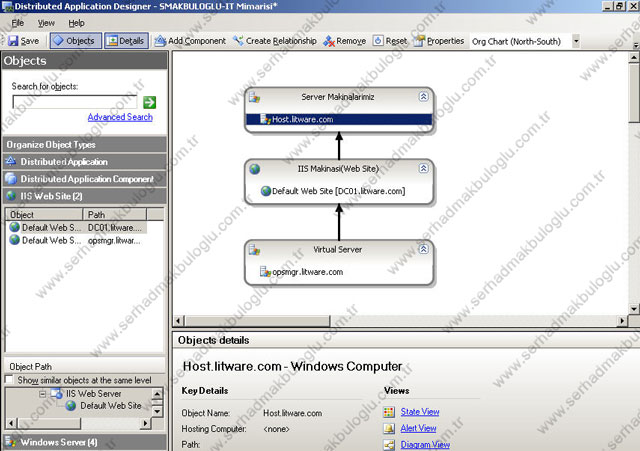Click the diagram horizontal scrollbar thumb
Screen dimensions: 640x451
(258, 321)
